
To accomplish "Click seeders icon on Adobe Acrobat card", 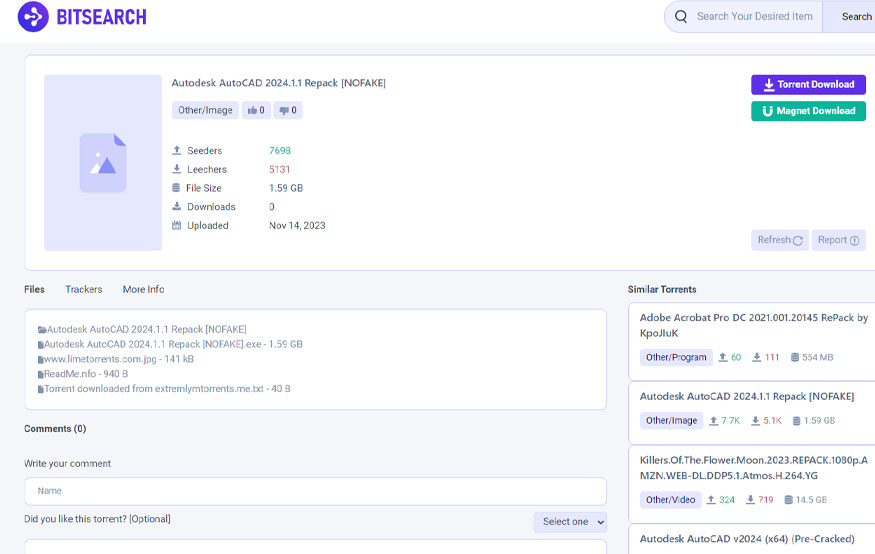I will click(x=723, y=357).
